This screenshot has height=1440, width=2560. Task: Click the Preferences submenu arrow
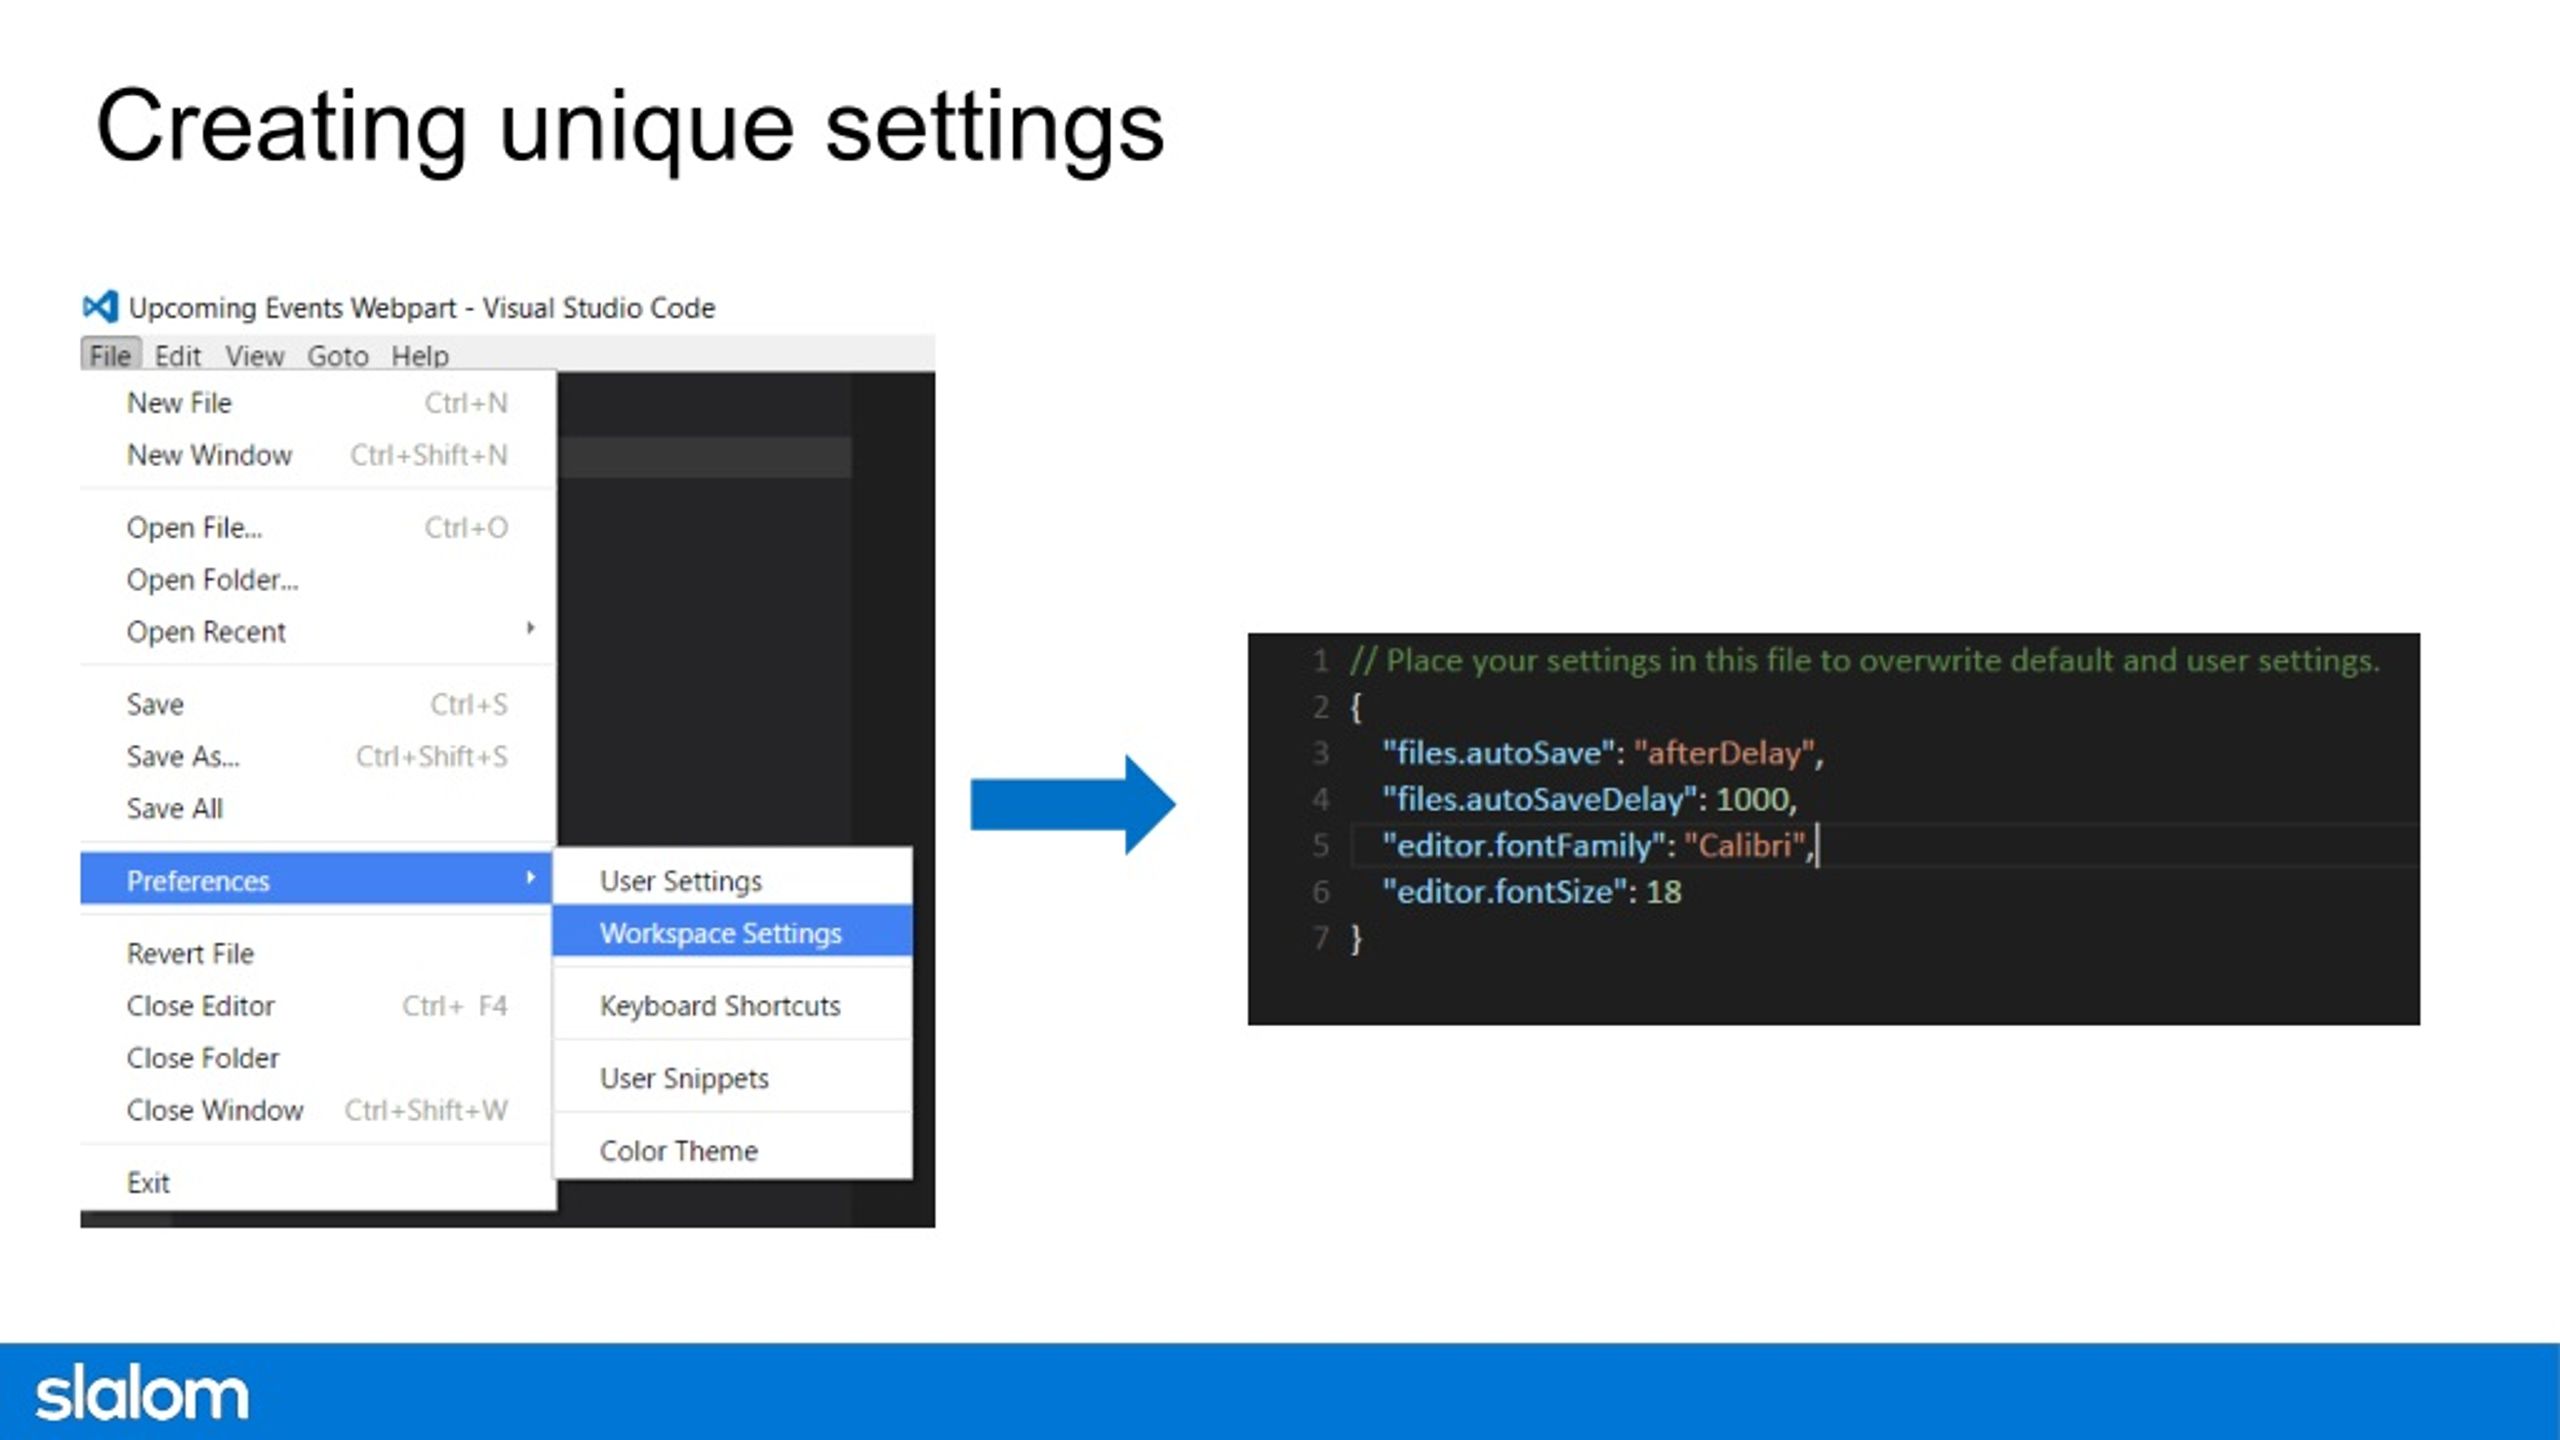531,878
